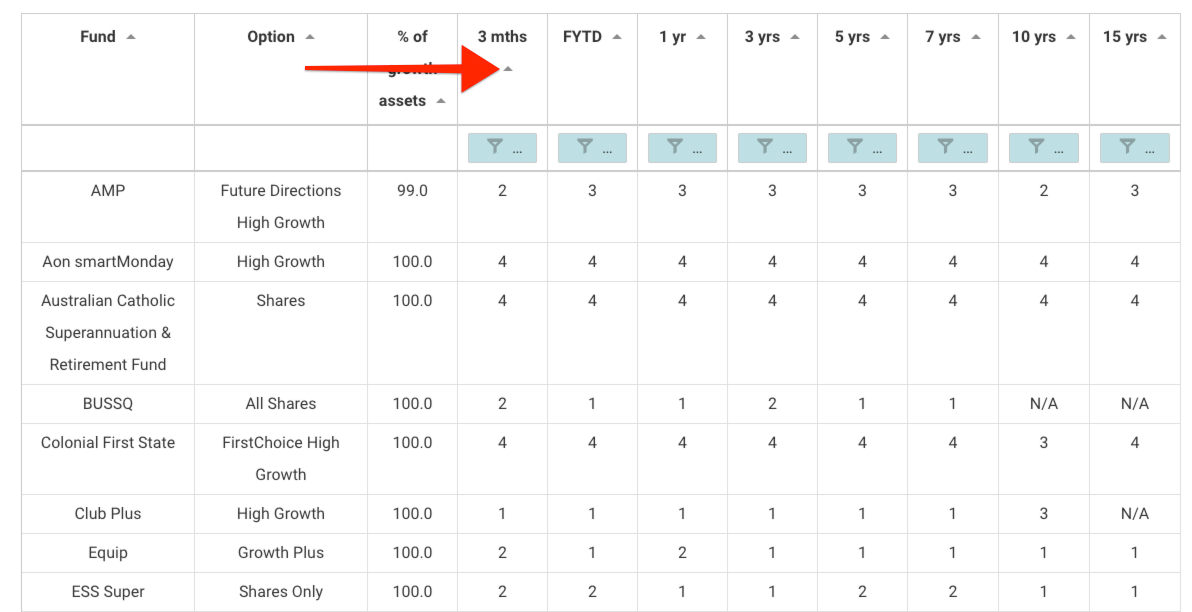This screenshot has height=612, width=1192.
Task: Sort using the 10 yrs arrow
Action: point(1070,37)
